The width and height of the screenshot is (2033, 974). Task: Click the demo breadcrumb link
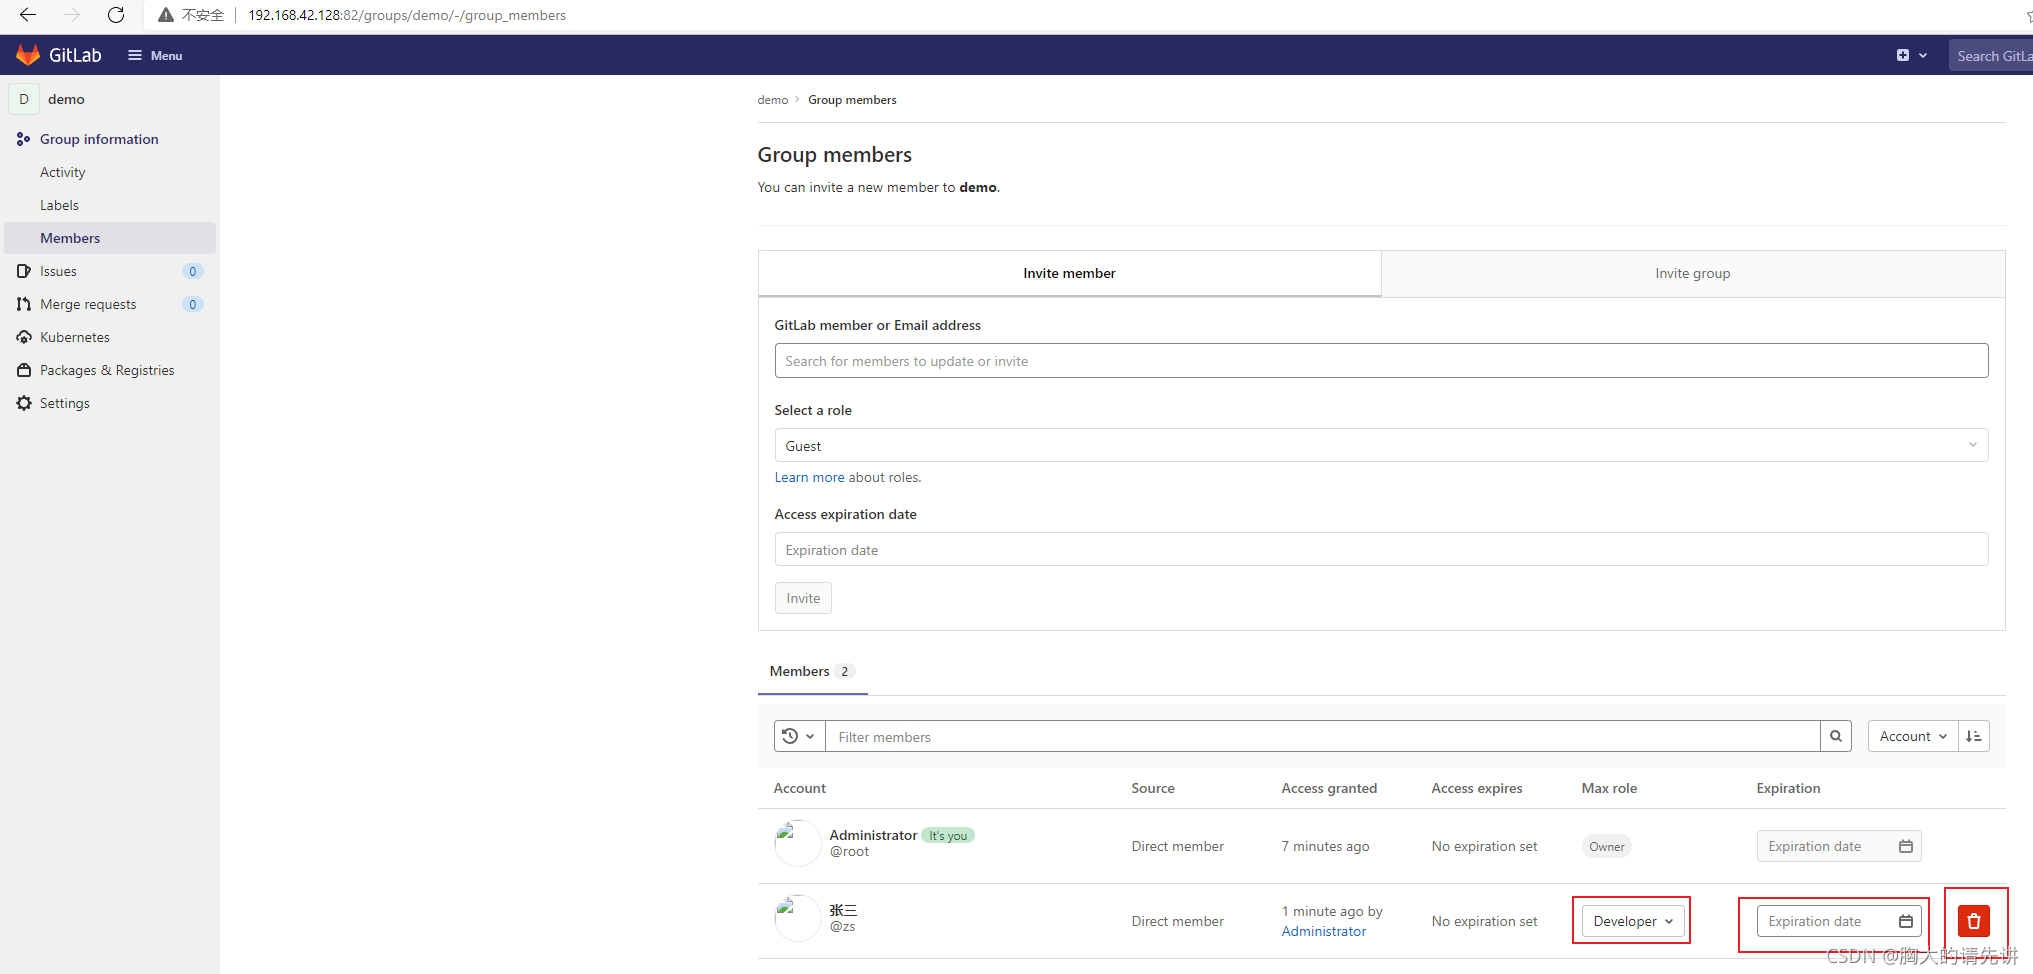click(772, 100)
